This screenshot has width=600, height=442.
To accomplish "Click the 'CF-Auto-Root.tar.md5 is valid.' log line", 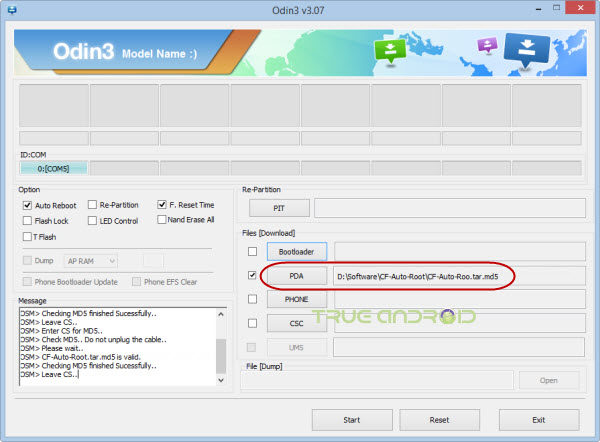I will point(80,357).
